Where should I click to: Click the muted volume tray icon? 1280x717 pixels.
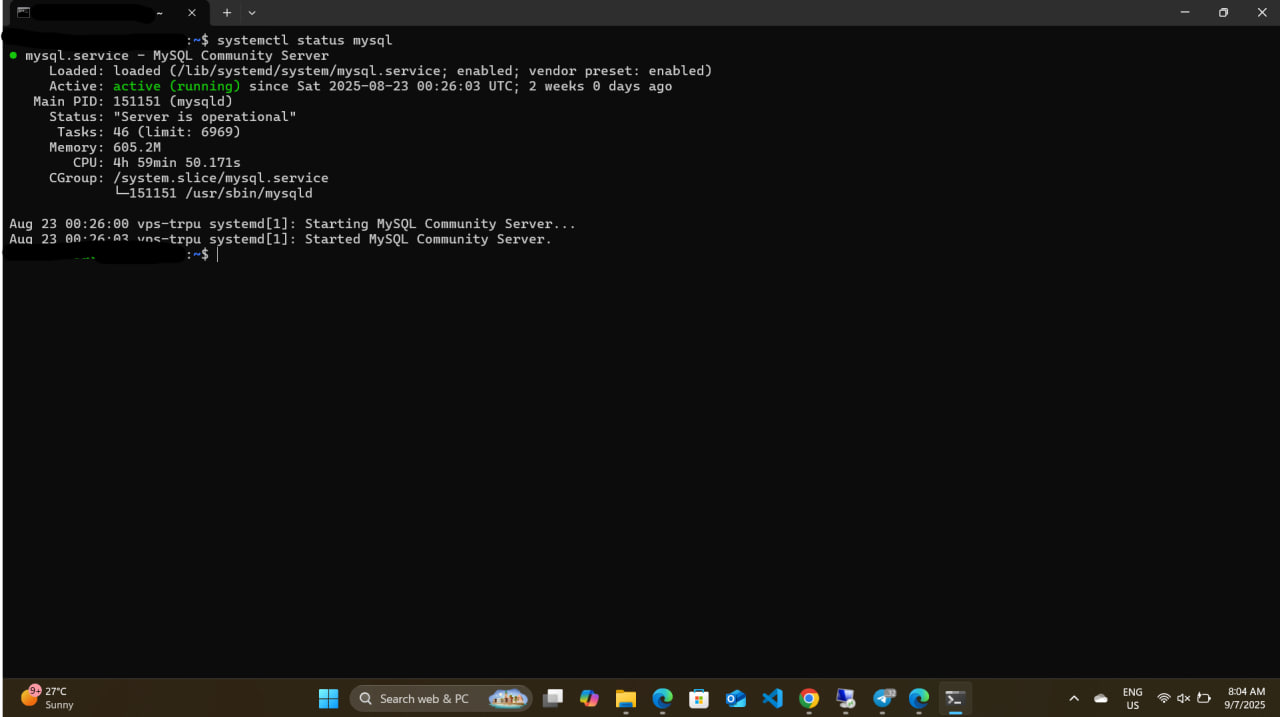(x=1183, y=698)
